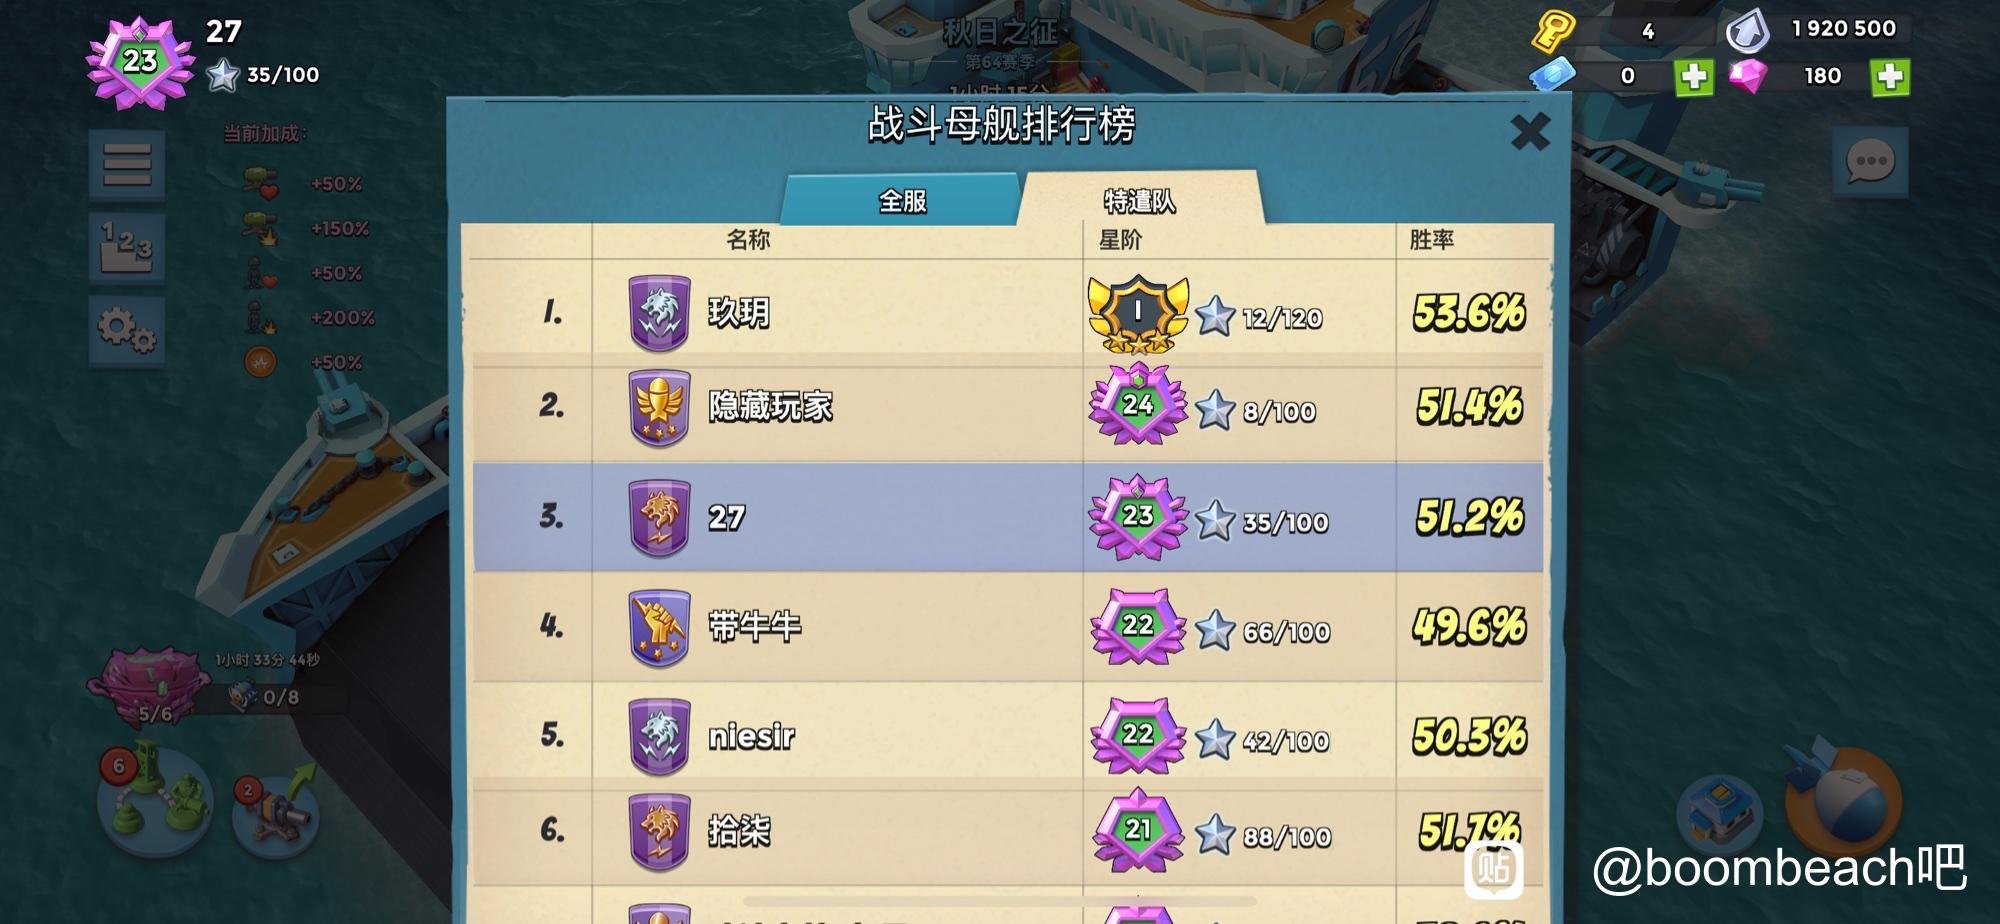The height and width of the screenshot is (924, 2000).
Task: Select the highlighted row for player 27
Action: coord(1008,517)
